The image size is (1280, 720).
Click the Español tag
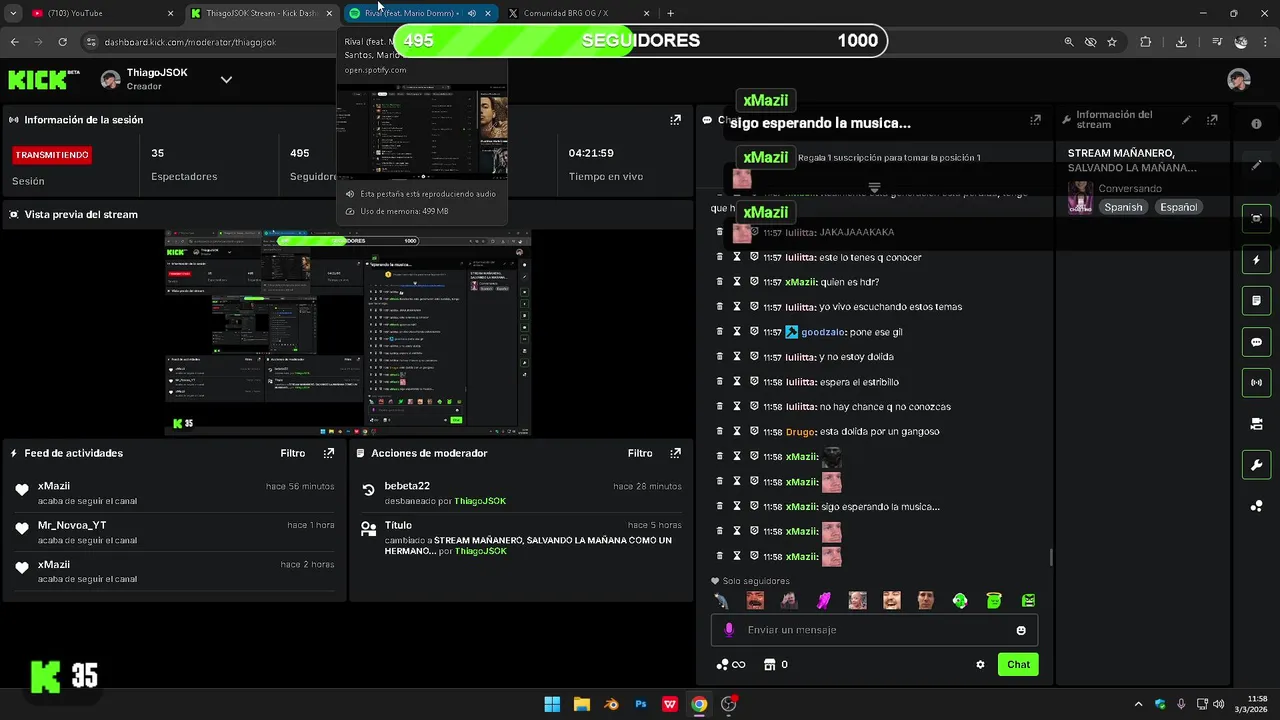point(1178,207)
